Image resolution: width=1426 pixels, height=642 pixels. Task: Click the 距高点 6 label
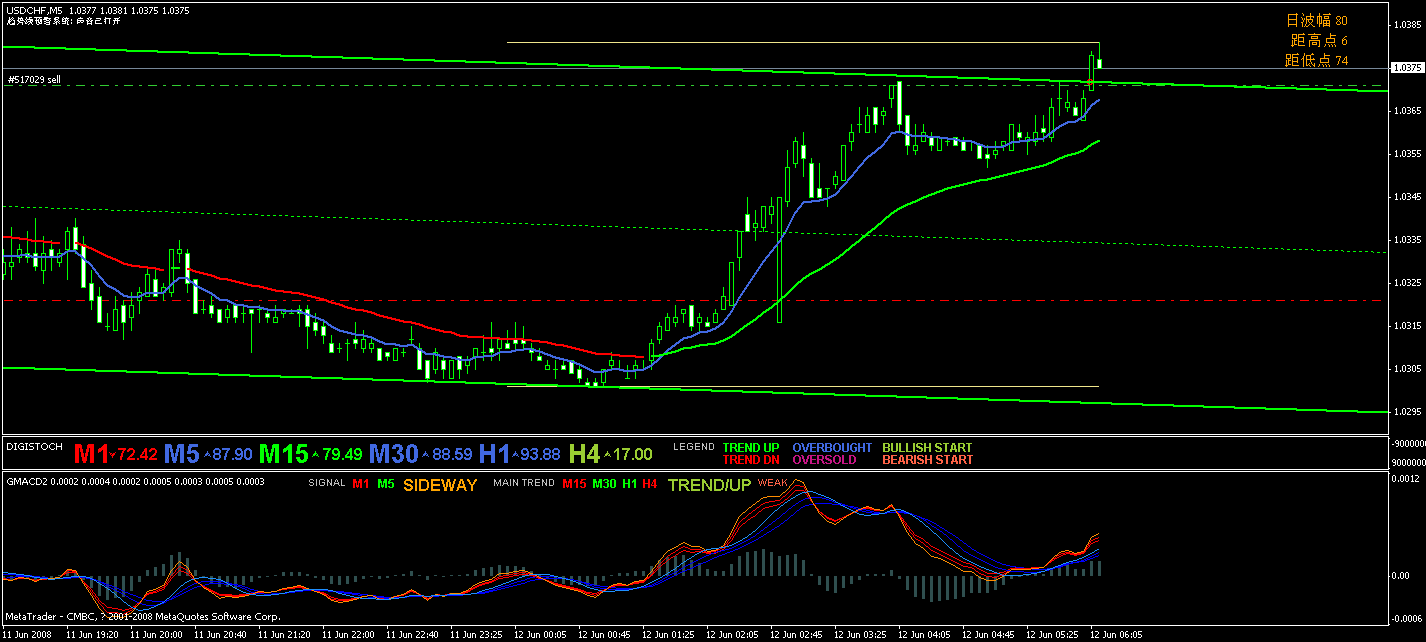coord(1319,41)
